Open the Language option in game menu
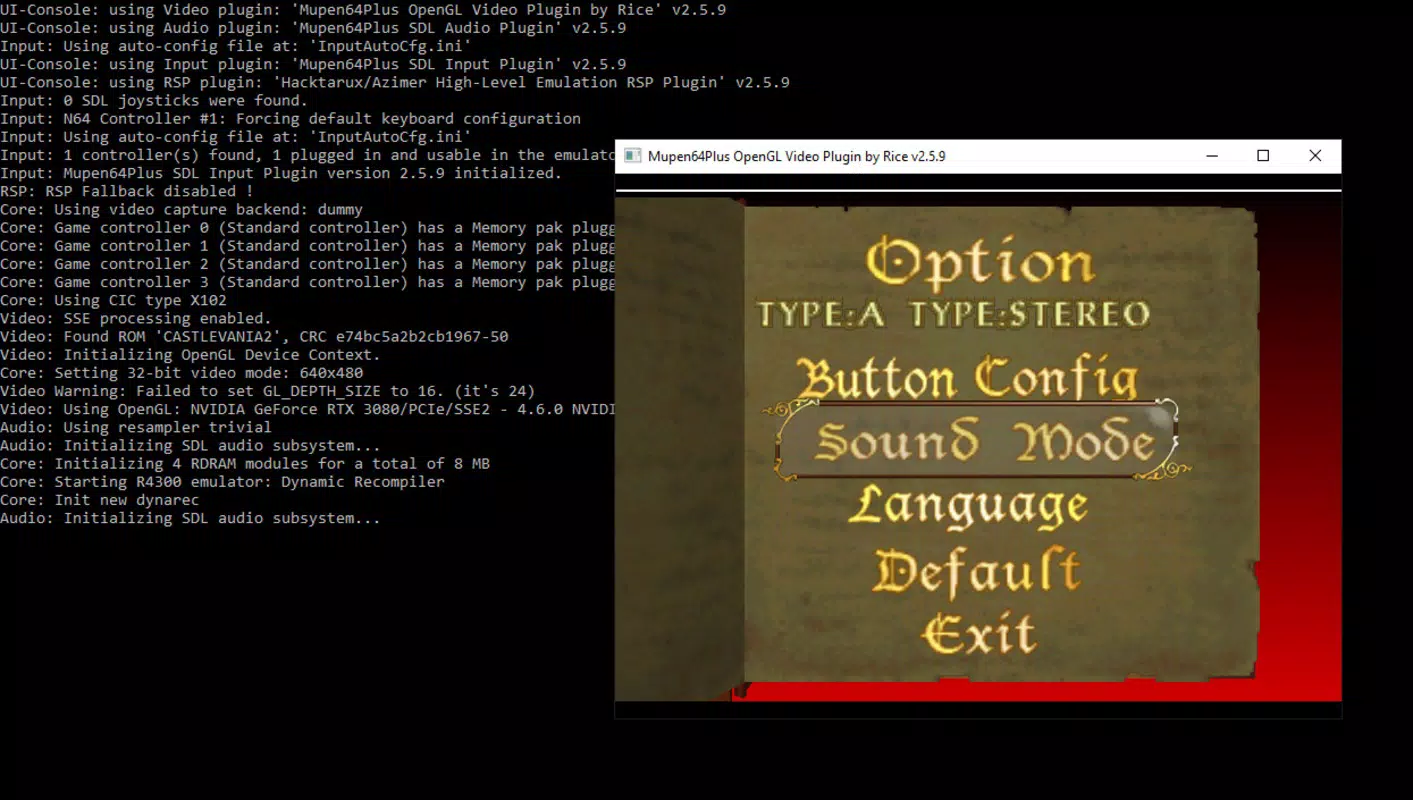Viewport: 1413px width, 800px height. 968,505
